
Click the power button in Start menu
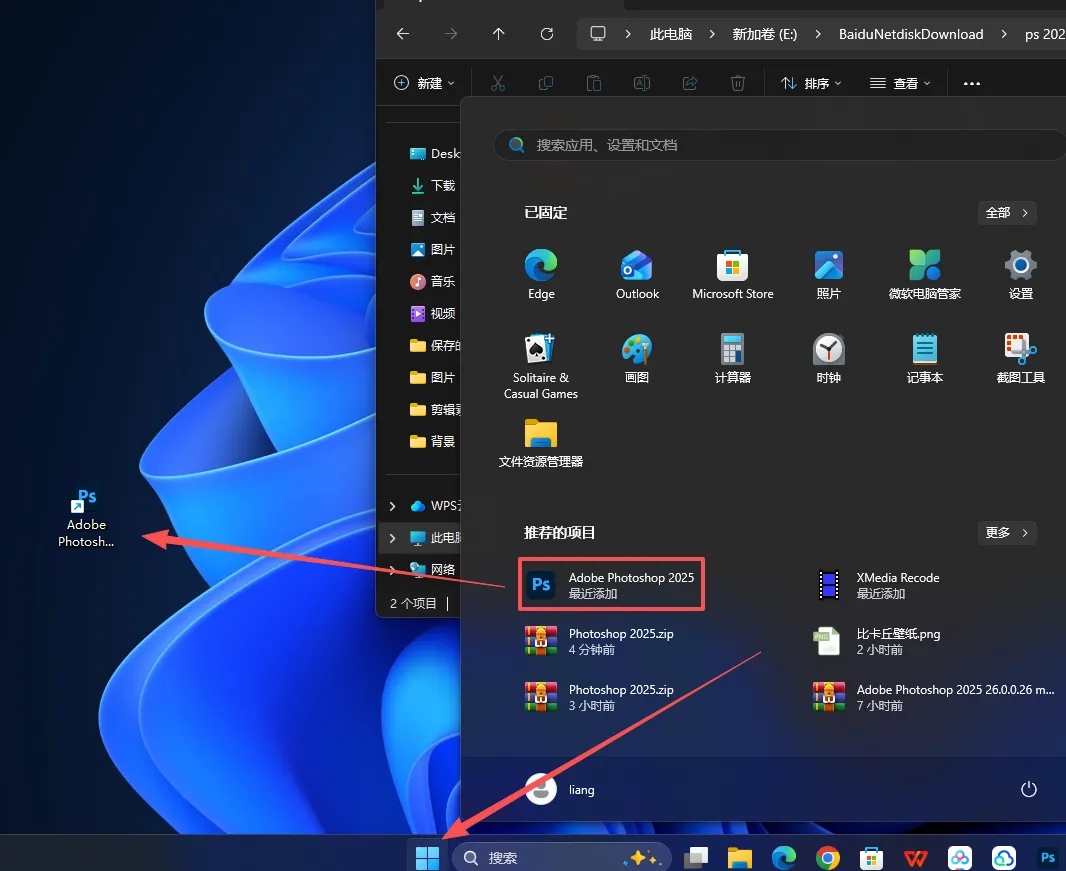pyautogui.click(x=1029, y=789)
